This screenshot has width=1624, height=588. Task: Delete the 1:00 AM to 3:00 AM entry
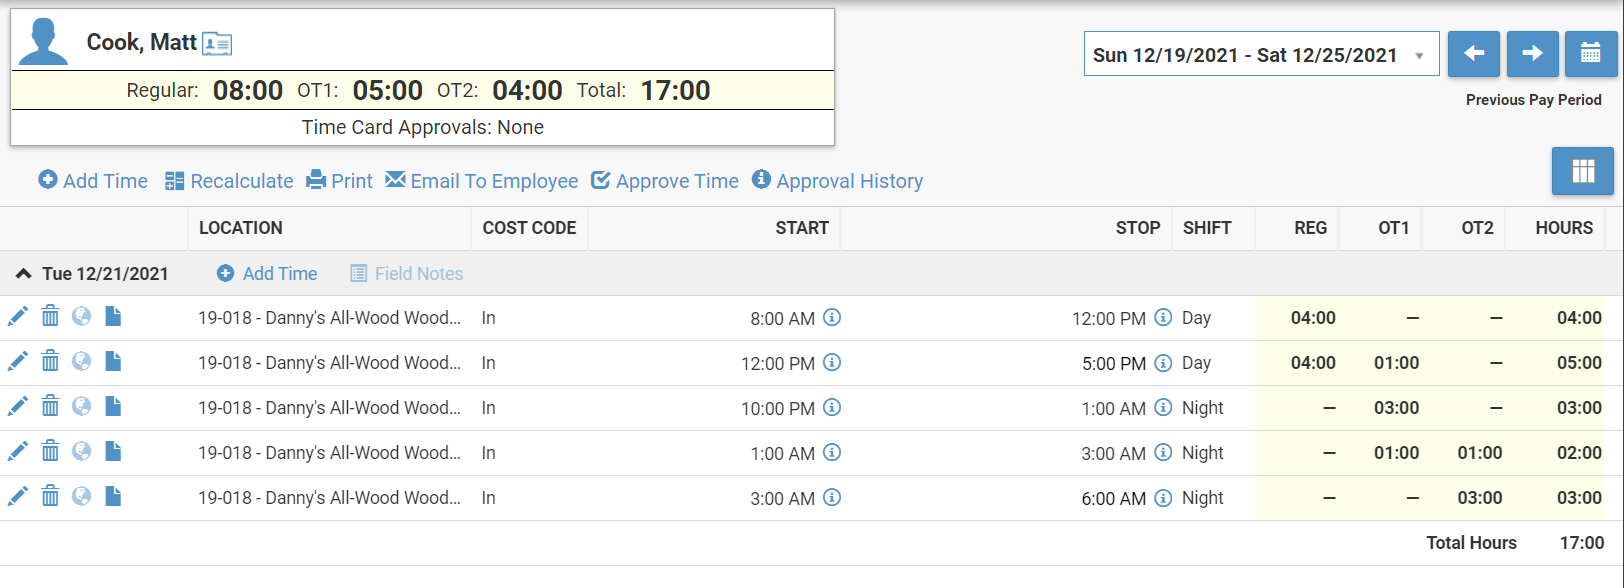[50, 452]
